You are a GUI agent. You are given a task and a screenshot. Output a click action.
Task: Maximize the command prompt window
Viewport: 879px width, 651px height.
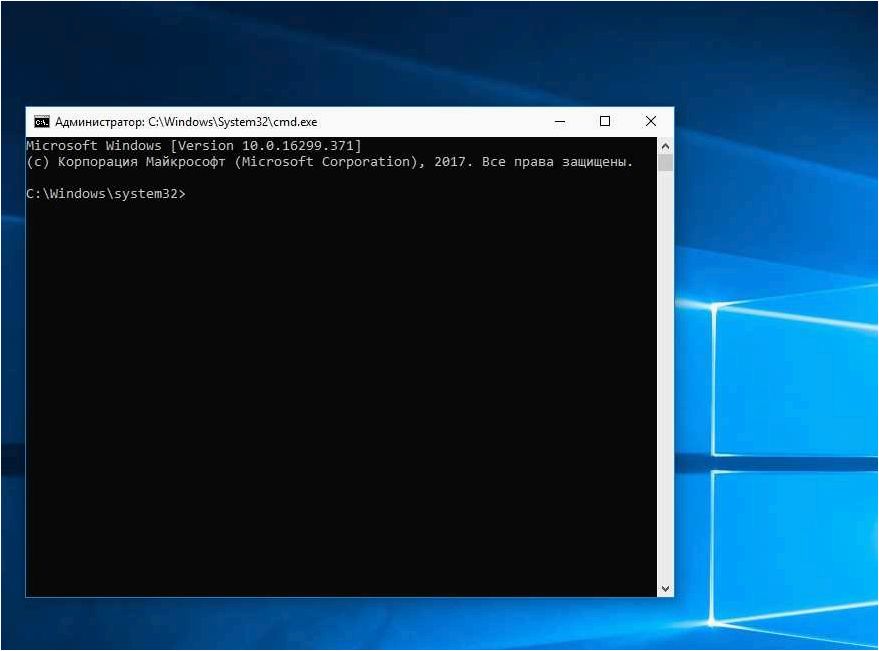(x=605, y=122)
